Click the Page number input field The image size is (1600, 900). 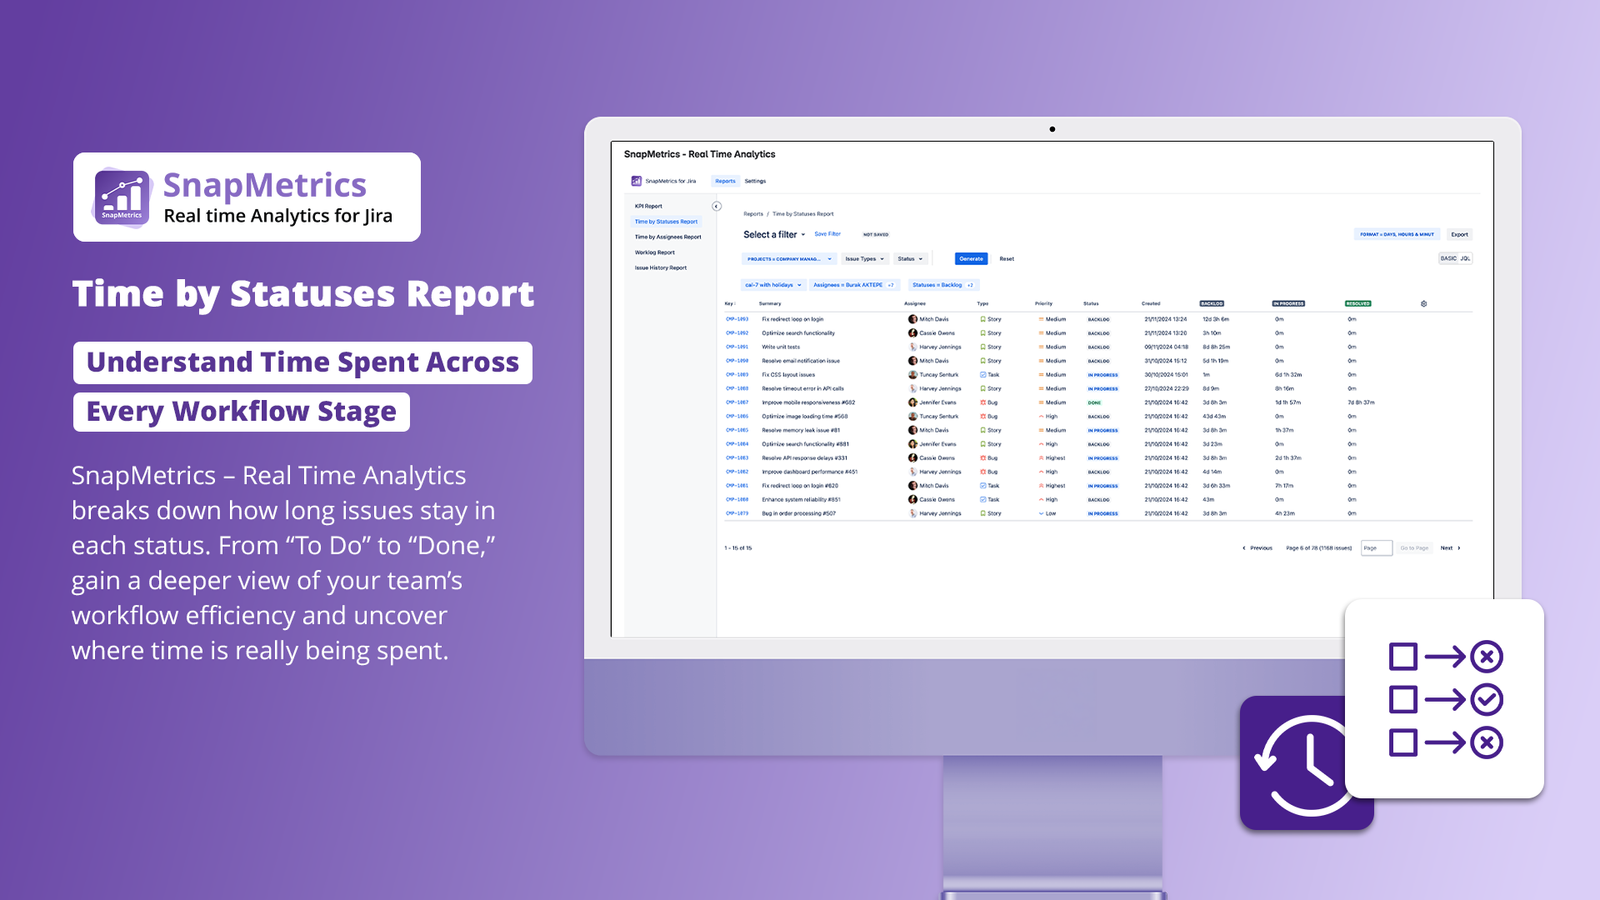coord(1377,548)
